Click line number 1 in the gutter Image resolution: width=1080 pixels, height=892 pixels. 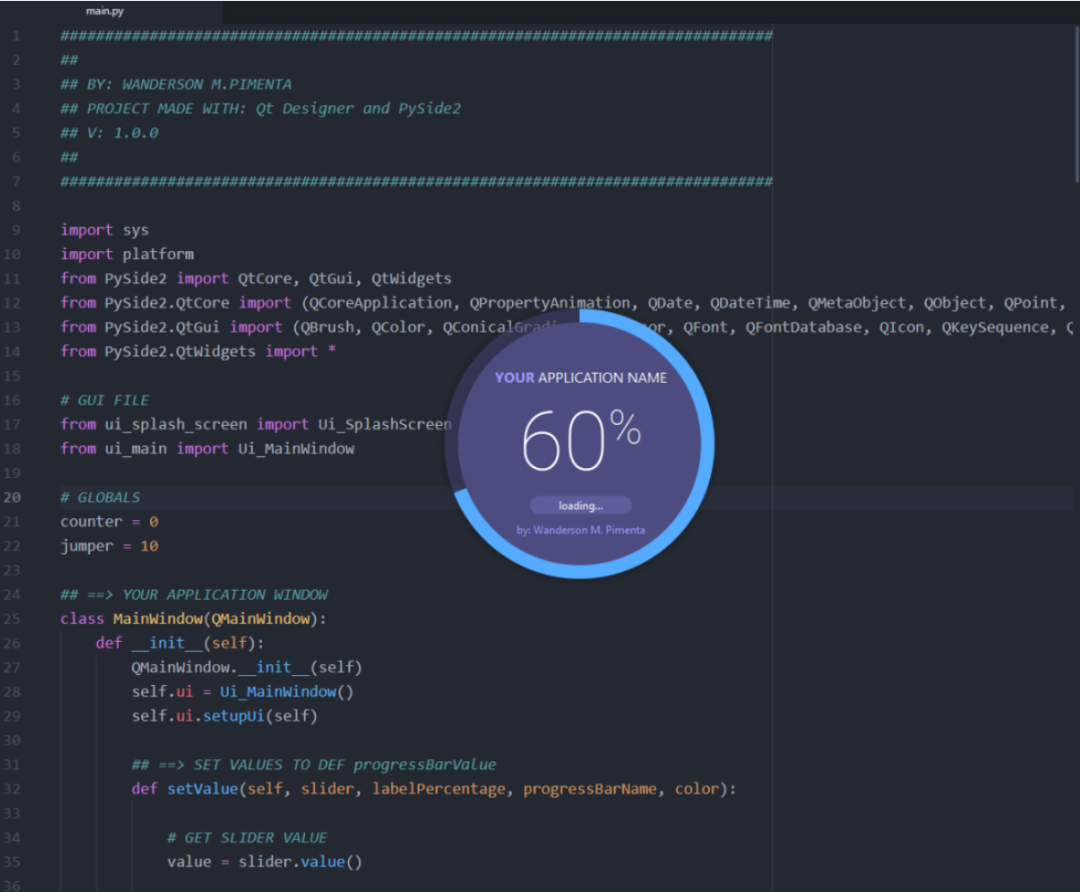tap(16, 36)
